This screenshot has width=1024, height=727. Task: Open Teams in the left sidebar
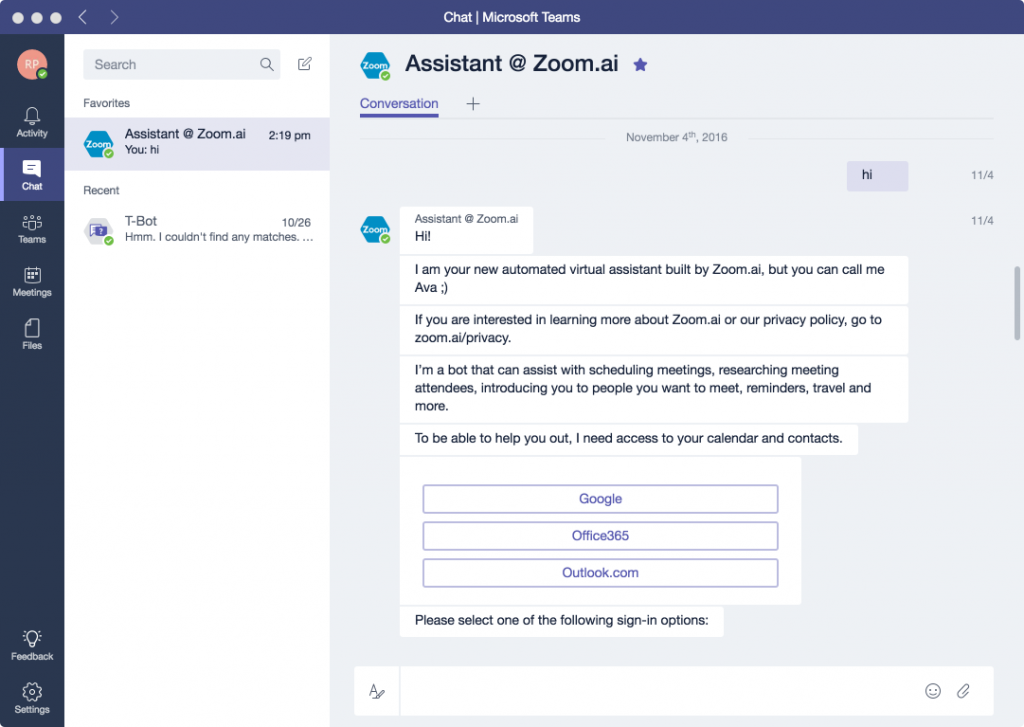pos(32,228)
